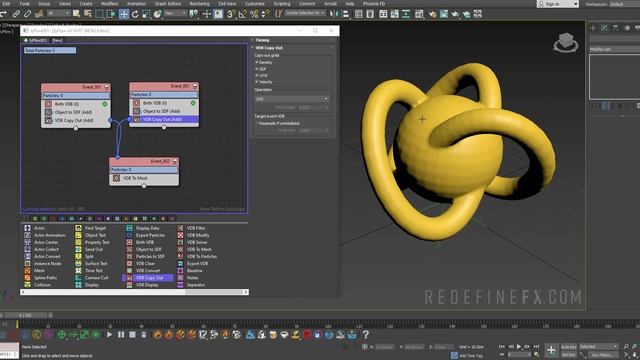Enable Resample if unrelated checkbox
This screenshot has height=360, width=640.
(x=257, y=123)
